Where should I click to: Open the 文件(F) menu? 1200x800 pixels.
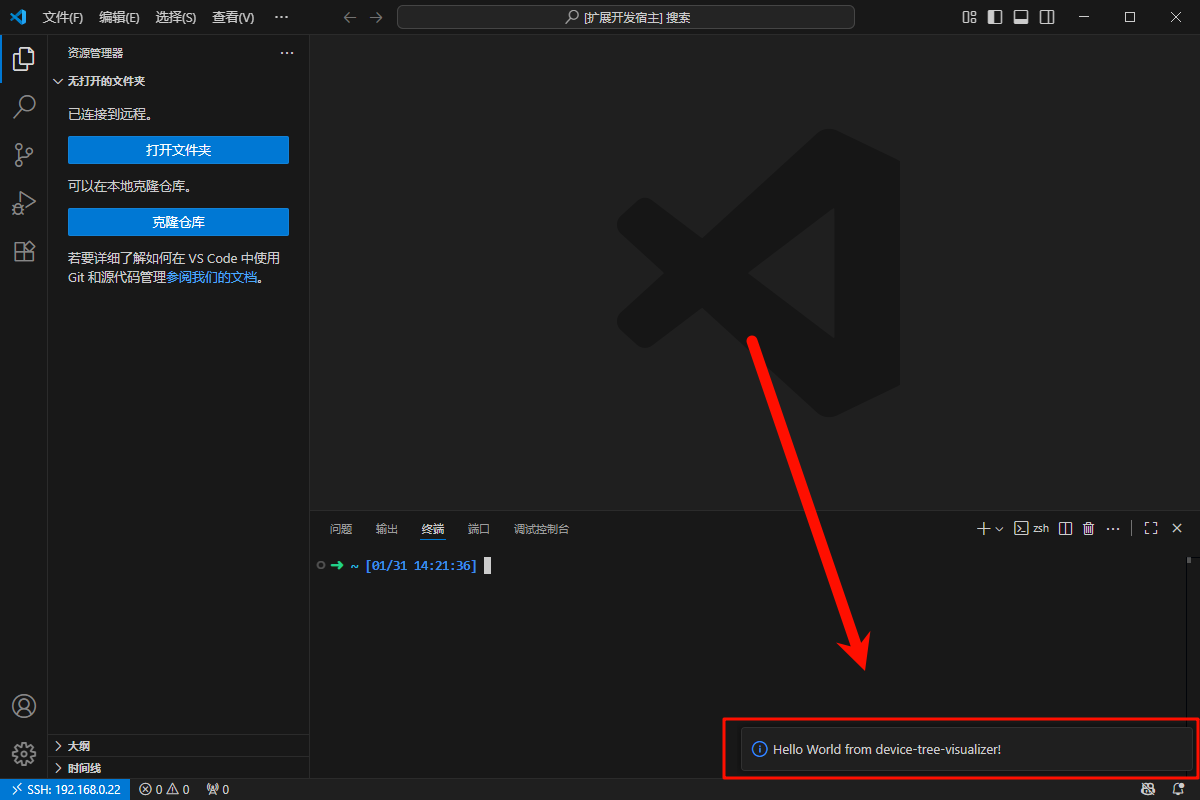(63, 17)
